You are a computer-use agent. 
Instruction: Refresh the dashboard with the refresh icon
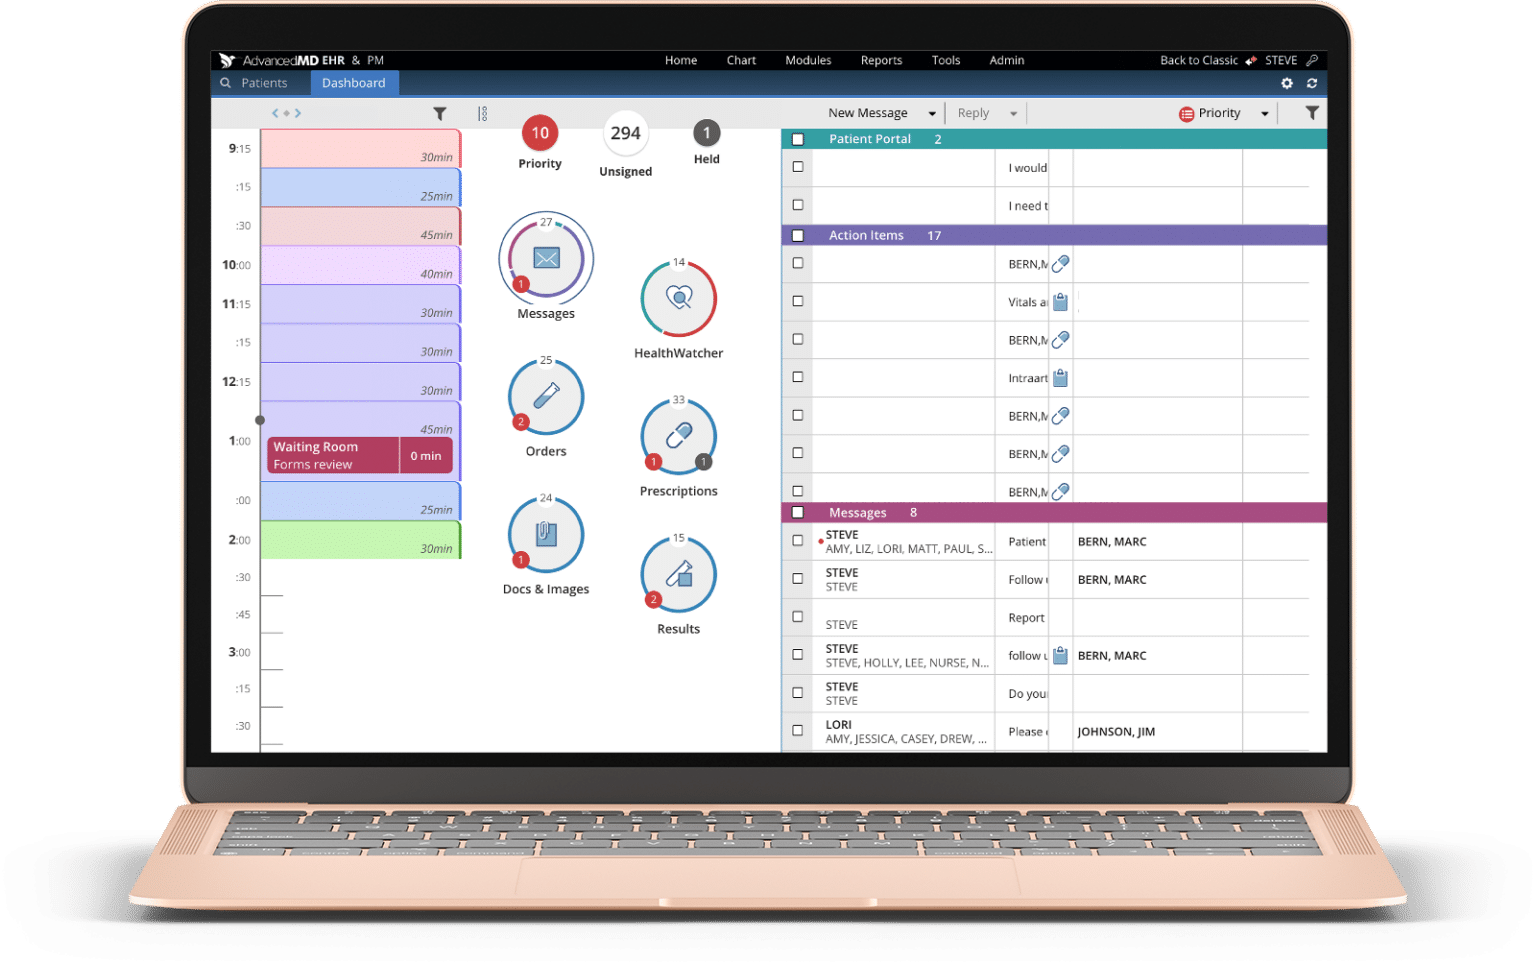point(1312,83)
